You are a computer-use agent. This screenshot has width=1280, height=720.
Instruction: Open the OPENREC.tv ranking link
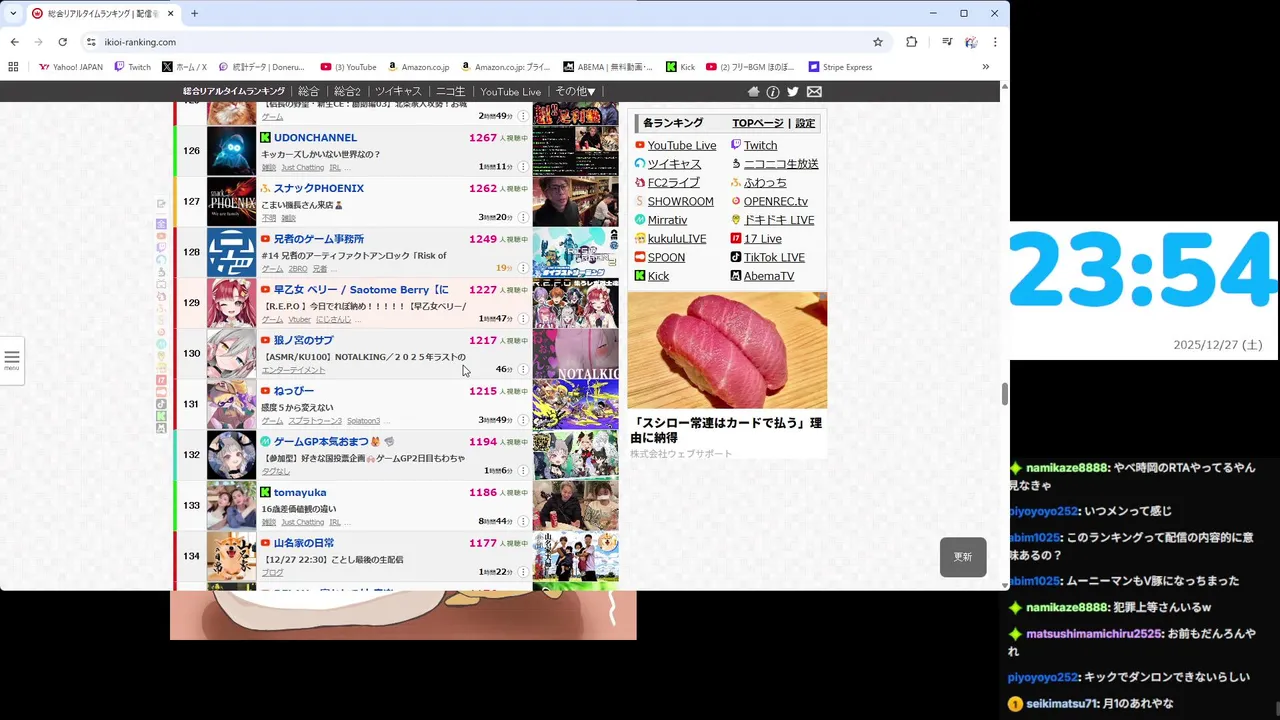pos(776,201)
